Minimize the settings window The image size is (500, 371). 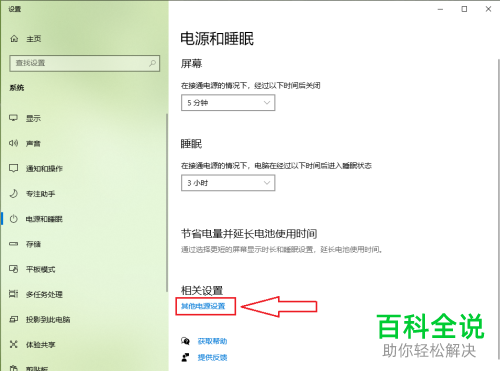pyautogui.click(x=440, y=9)
